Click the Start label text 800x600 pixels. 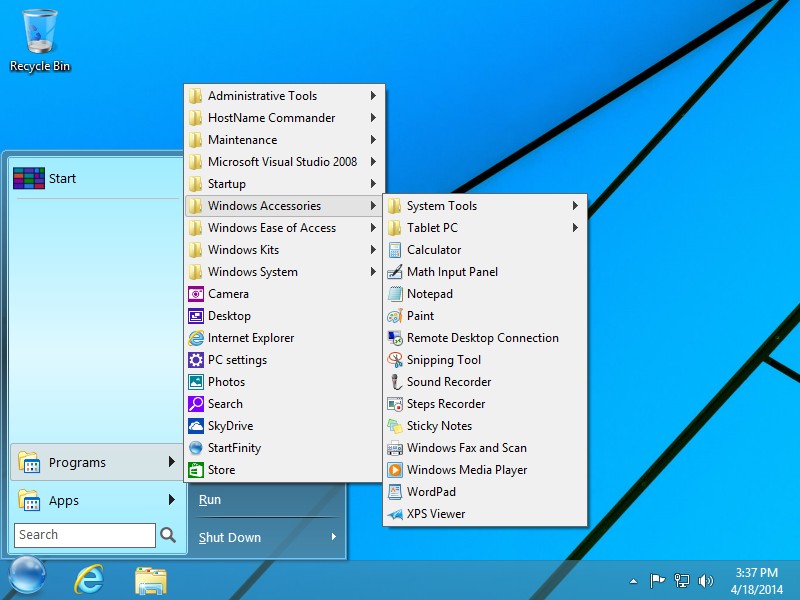pos(62,179)
